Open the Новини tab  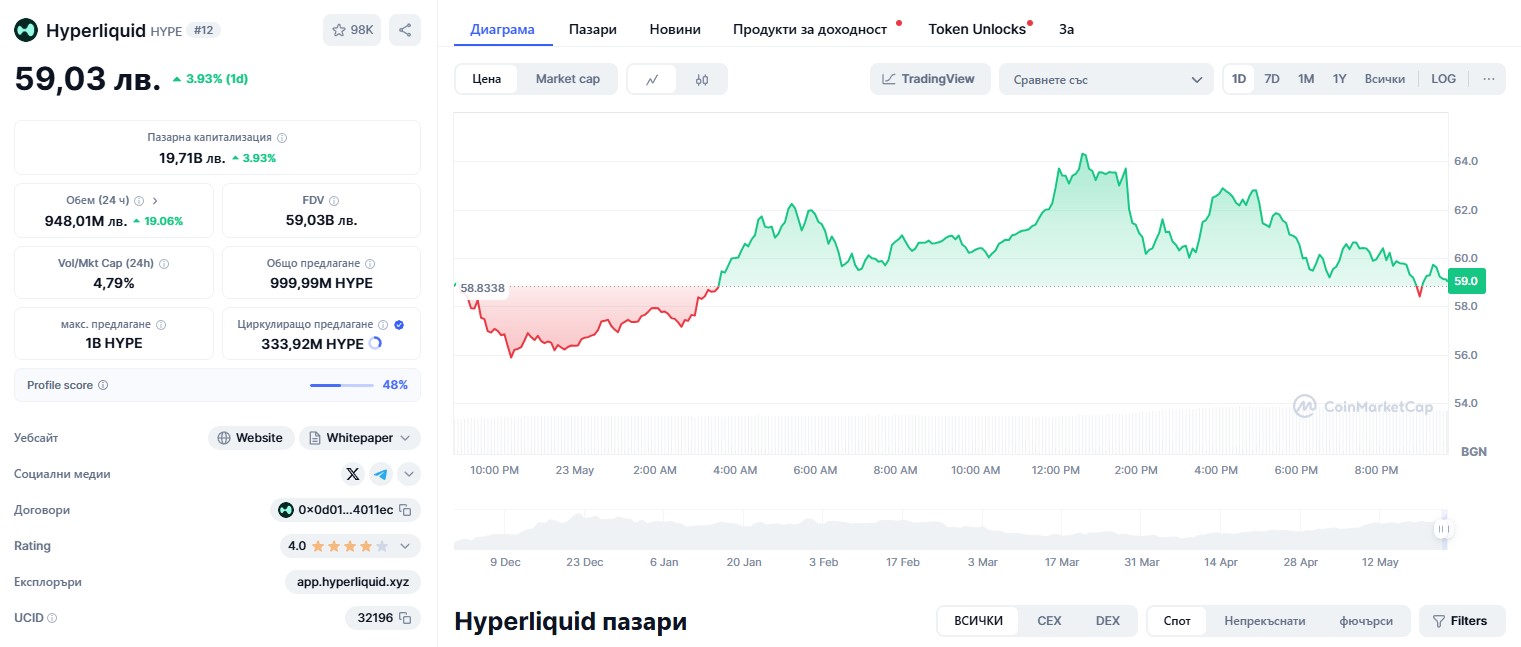click(674, 29)
